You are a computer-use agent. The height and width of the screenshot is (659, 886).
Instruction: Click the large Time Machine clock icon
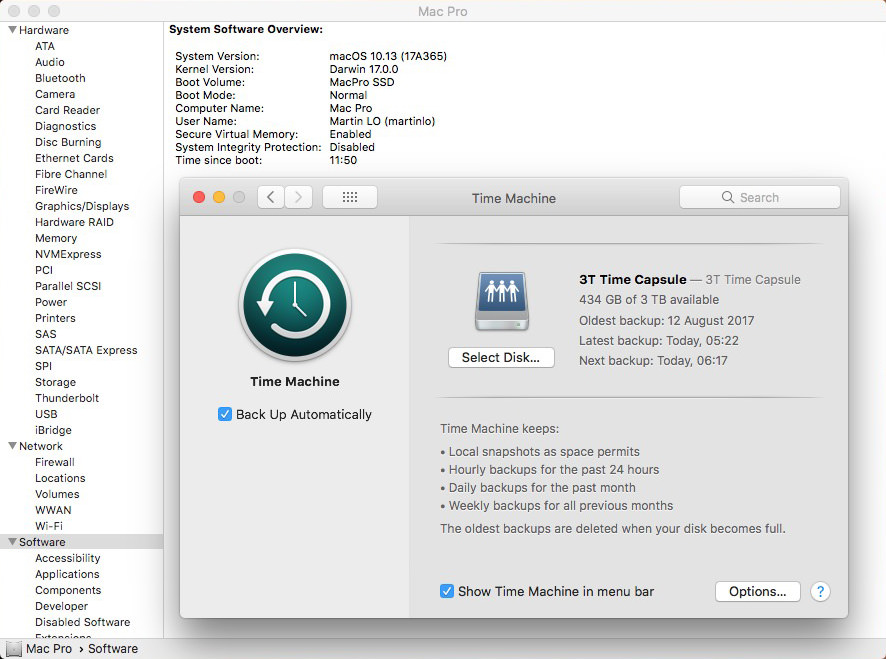295,305
